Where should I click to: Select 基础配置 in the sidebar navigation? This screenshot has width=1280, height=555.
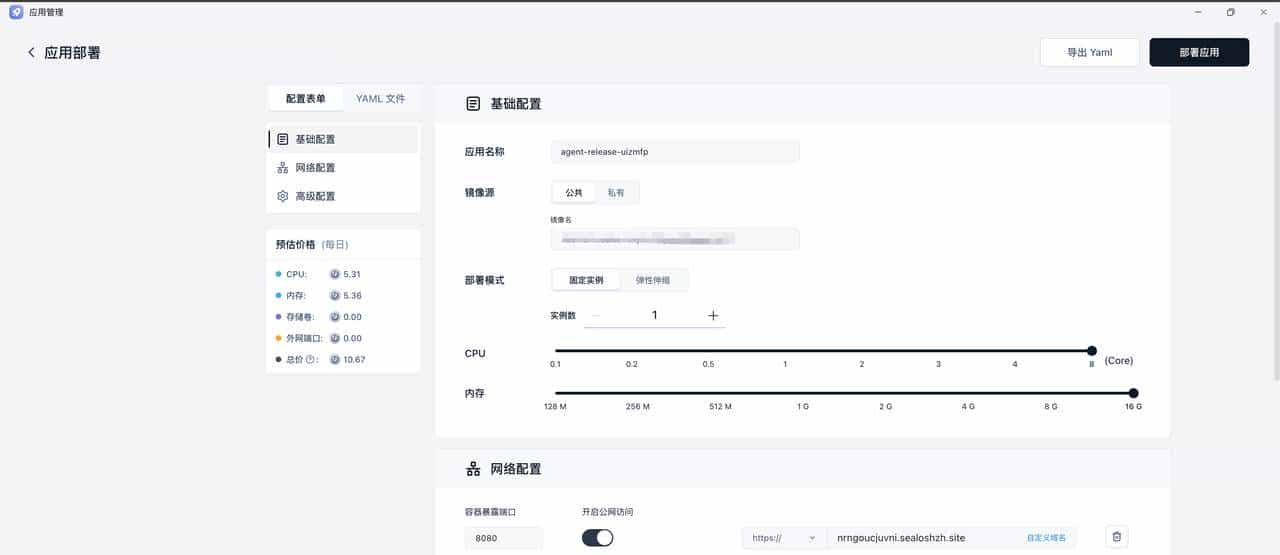point(344,139)
